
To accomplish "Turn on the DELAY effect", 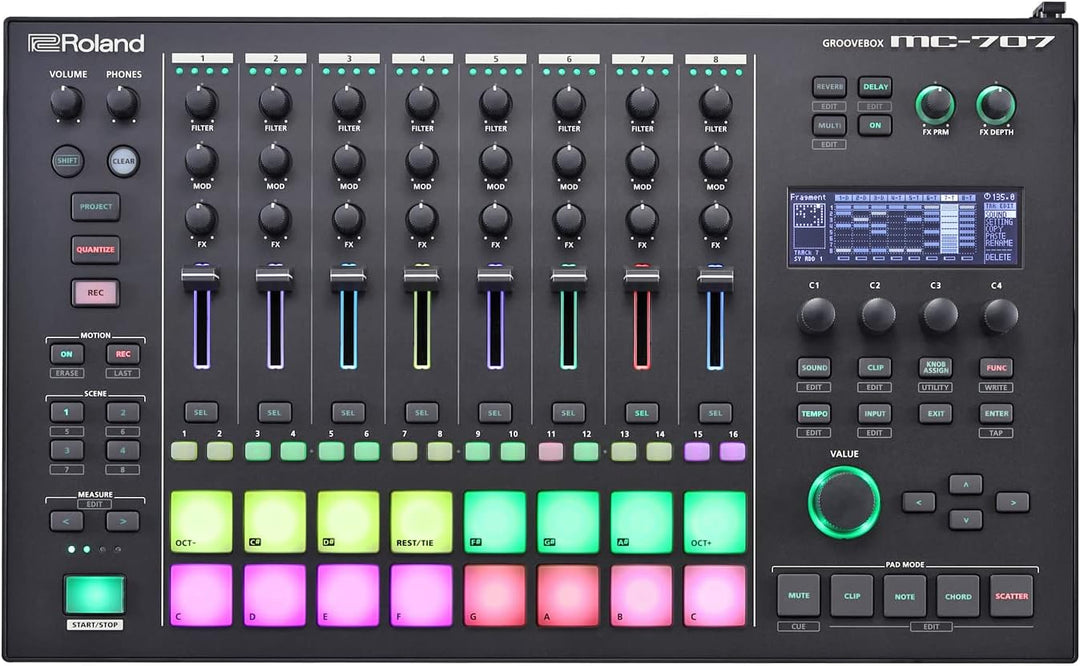I will 874,87.
